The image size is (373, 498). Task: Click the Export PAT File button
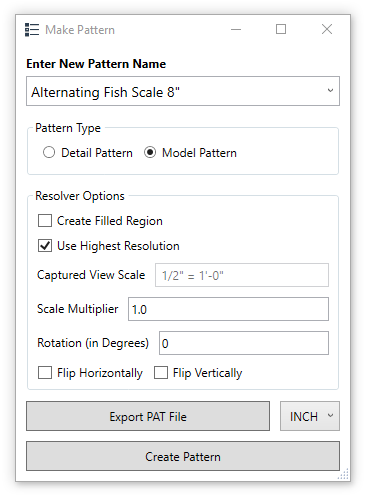148,416
